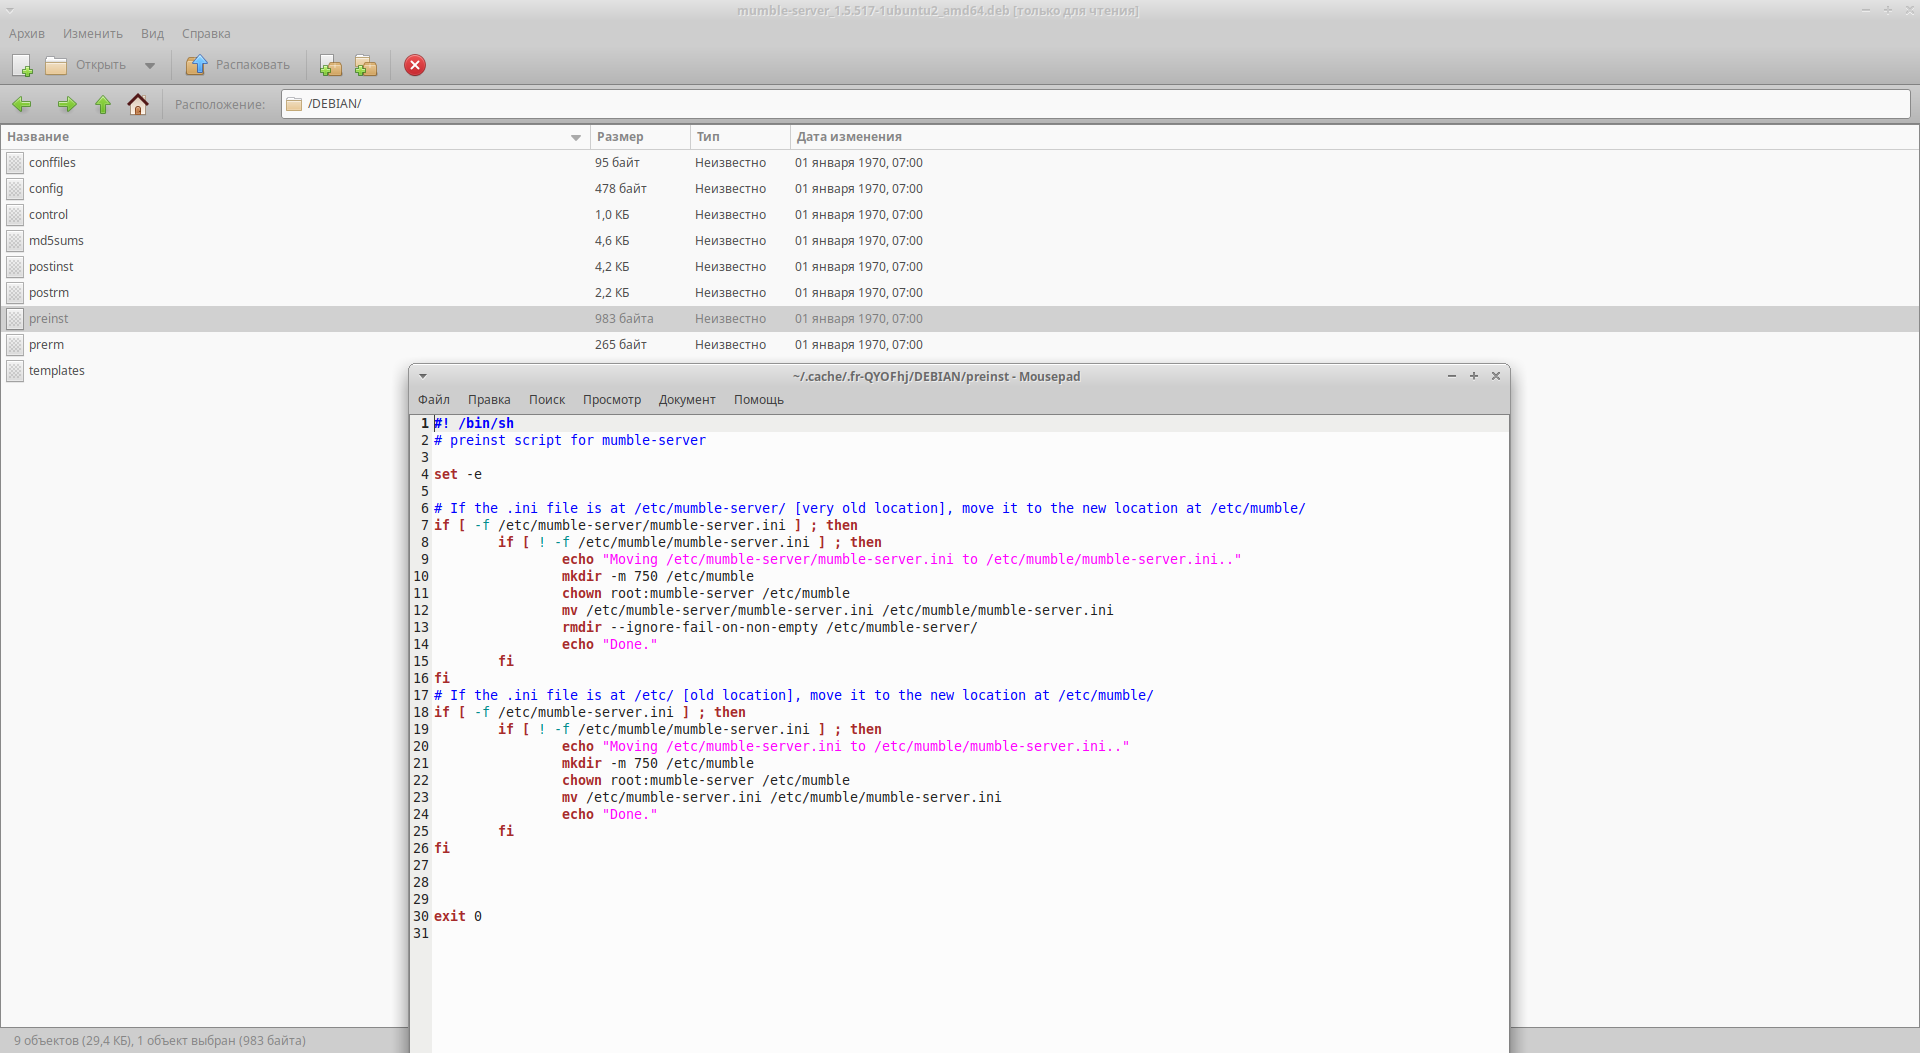Go back with the left arrow
This screenshot has height=1053, width=1920.
coord(22,105)
